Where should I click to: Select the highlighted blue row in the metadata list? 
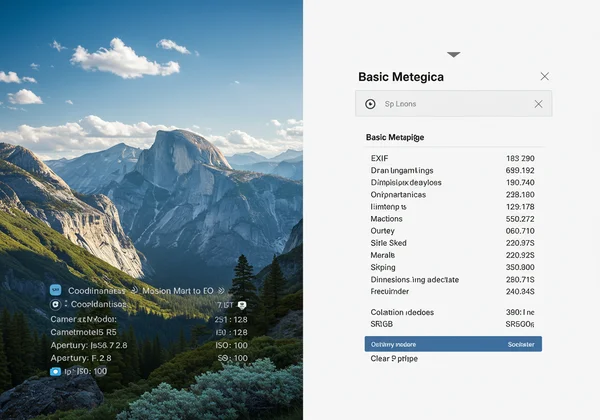453,344
